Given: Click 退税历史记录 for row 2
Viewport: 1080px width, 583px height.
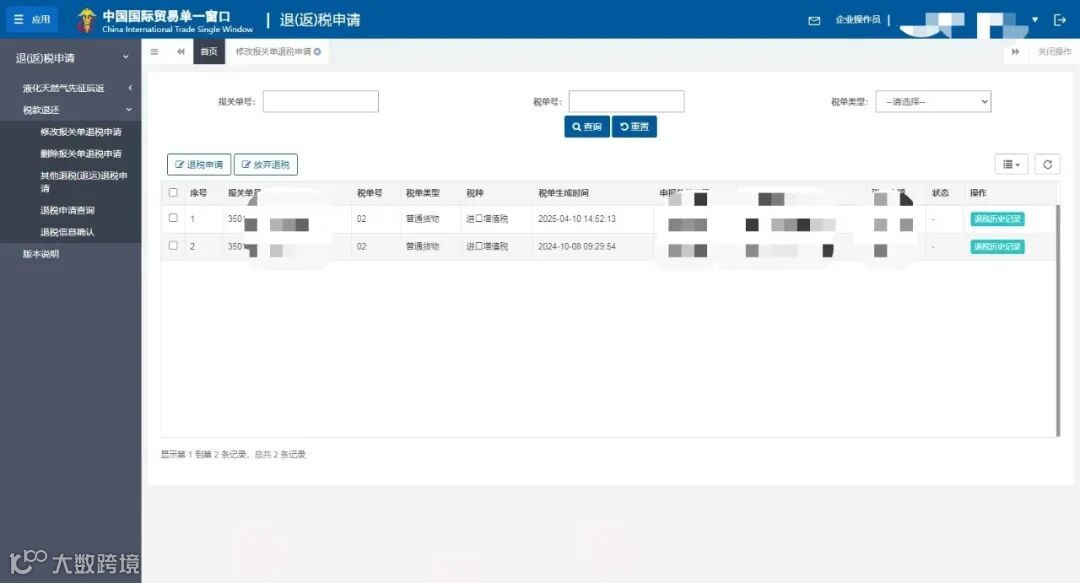Looking at the screenshot, I should 997,247.
